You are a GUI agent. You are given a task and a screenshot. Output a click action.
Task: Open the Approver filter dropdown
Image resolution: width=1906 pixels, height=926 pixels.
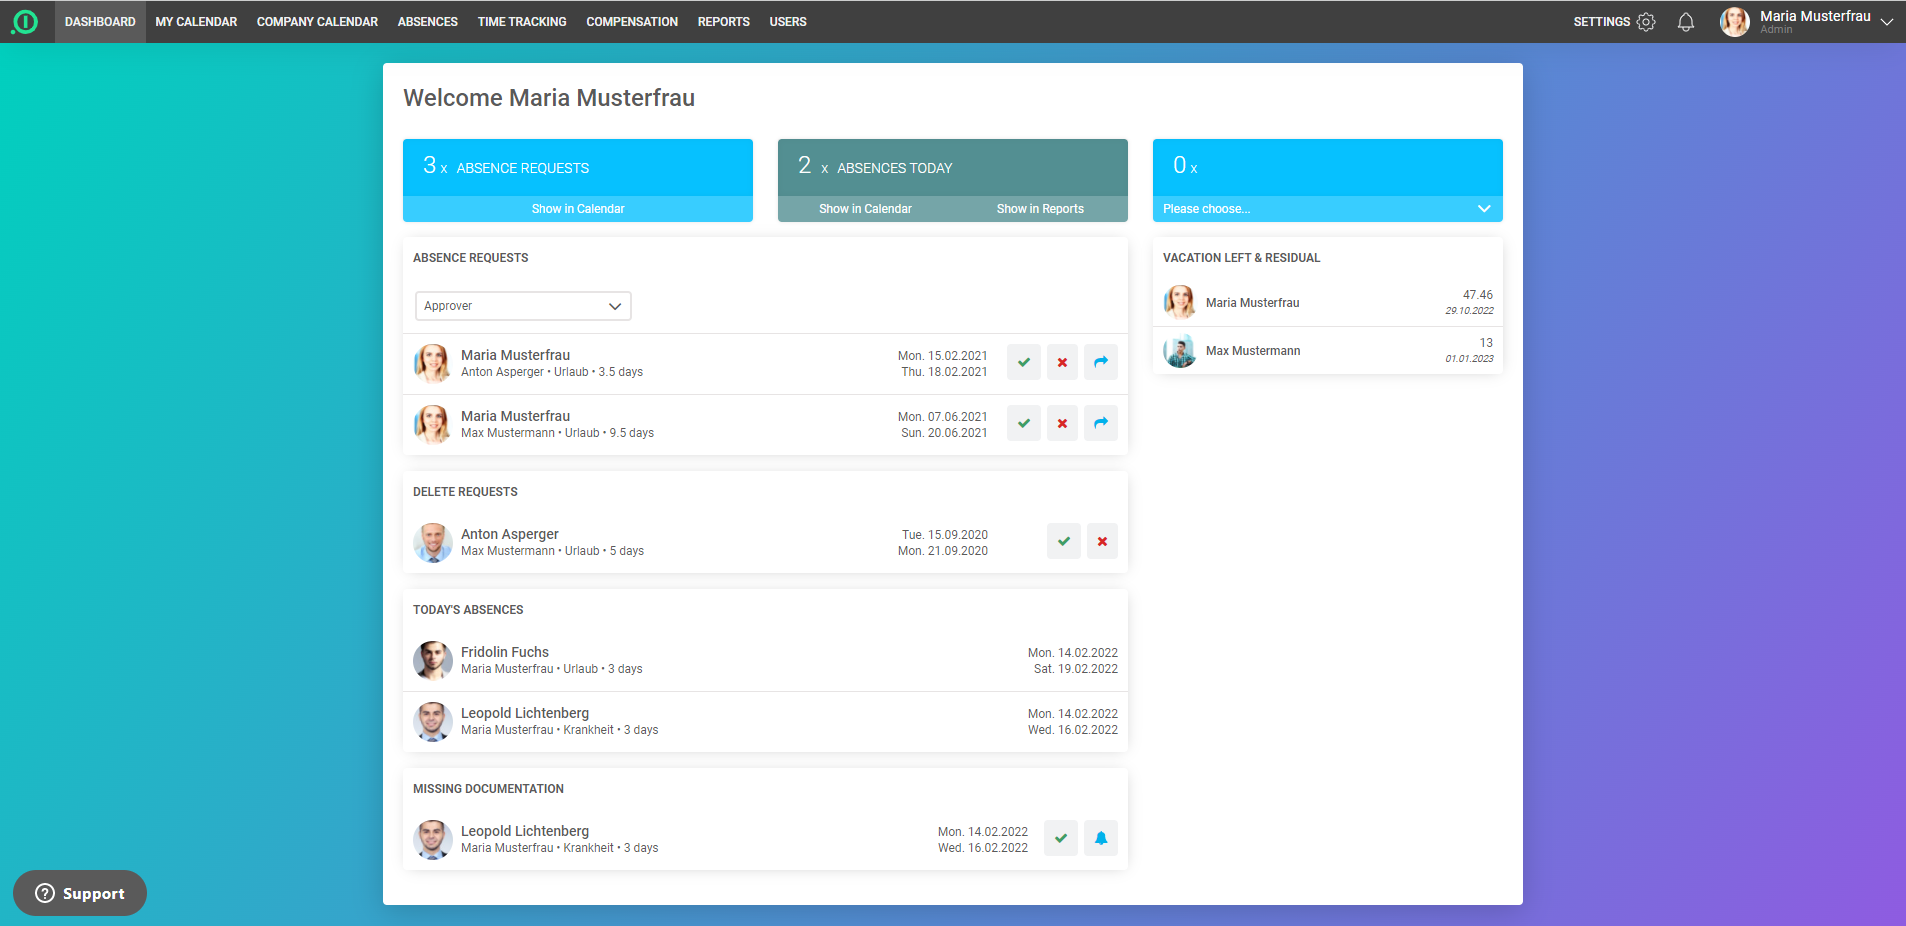pos(522,306)
